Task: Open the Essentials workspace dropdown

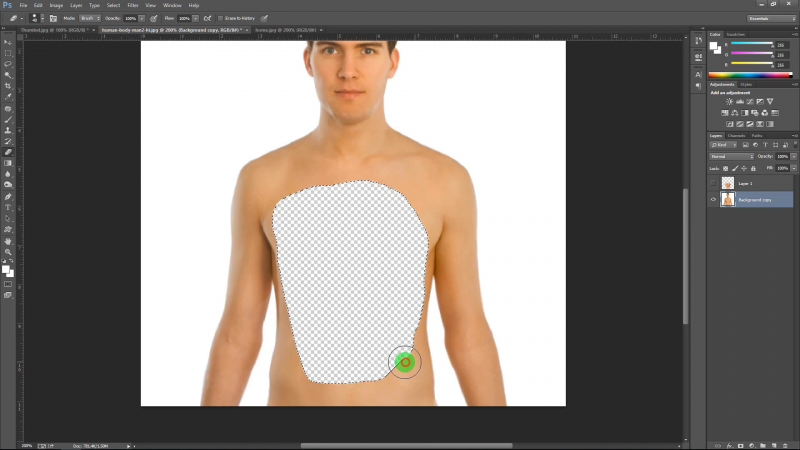Action: point(771,18)
